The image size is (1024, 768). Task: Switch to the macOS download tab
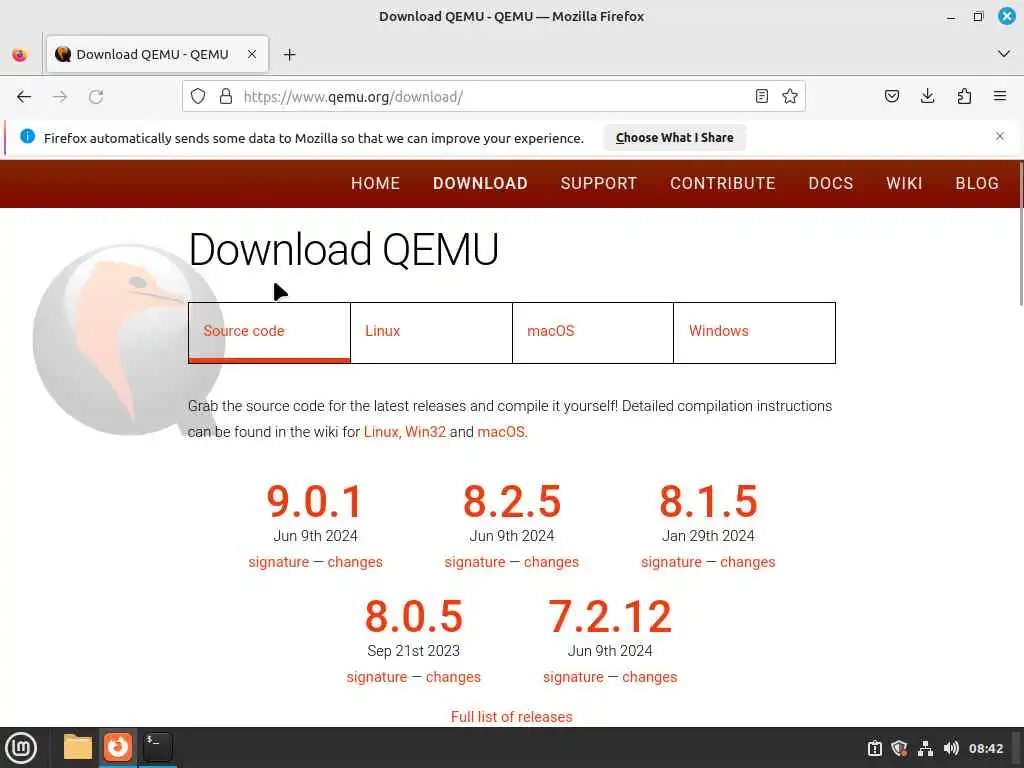593,332
